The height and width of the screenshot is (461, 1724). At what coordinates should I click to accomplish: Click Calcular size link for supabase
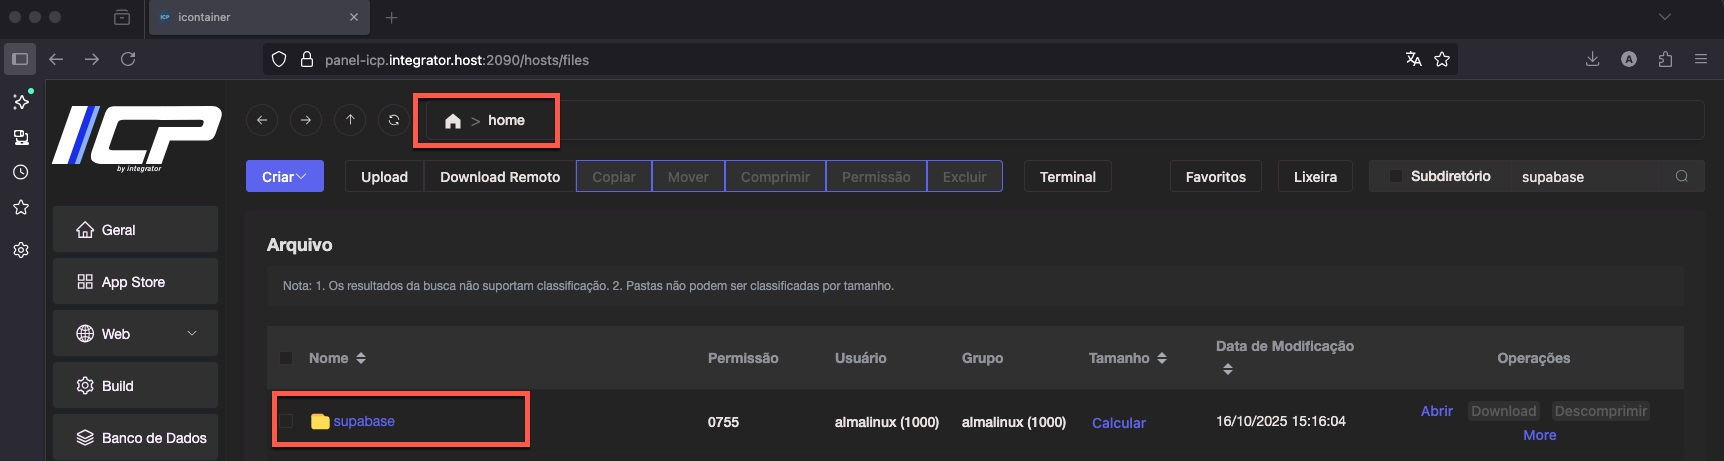pos(1119,423)
